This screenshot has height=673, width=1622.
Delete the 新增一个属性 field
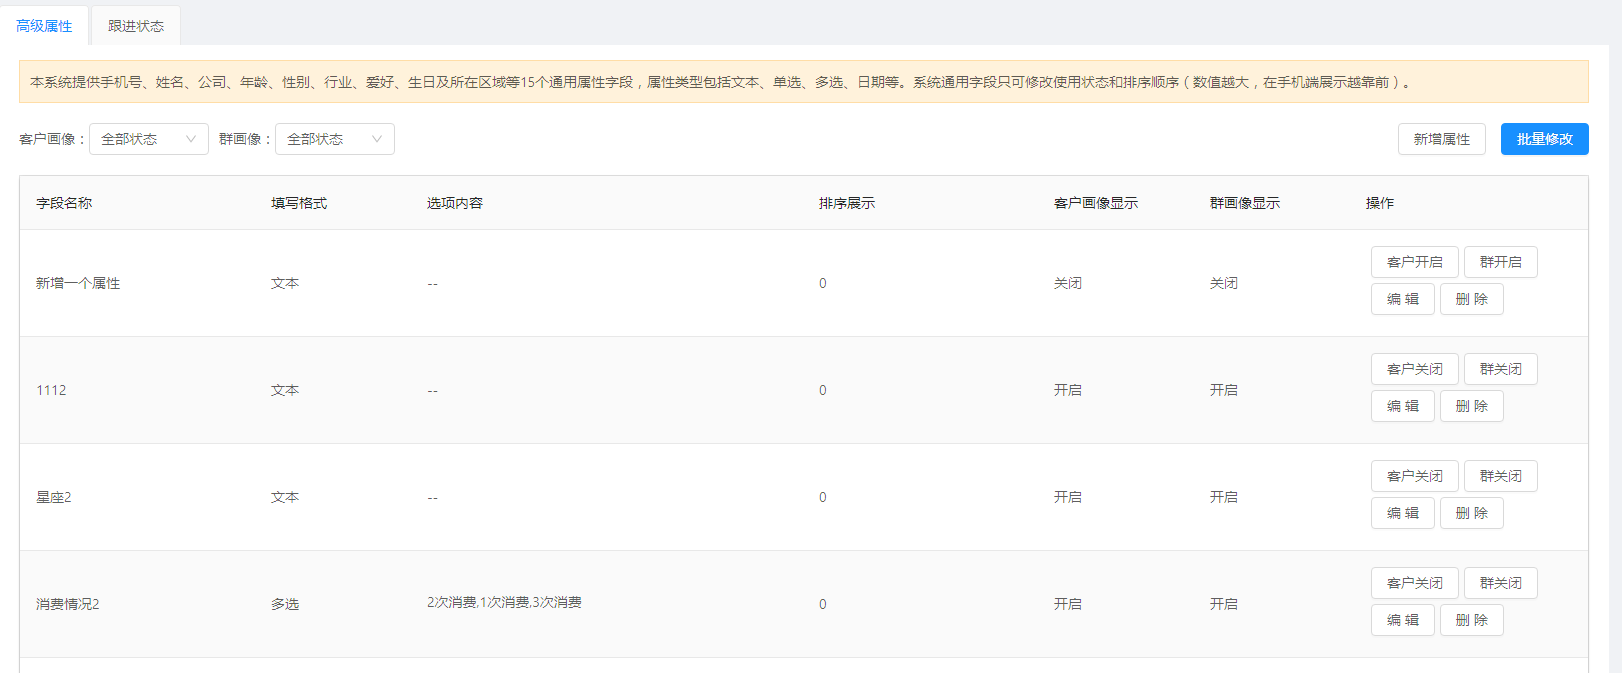(x=1472, y=299)
